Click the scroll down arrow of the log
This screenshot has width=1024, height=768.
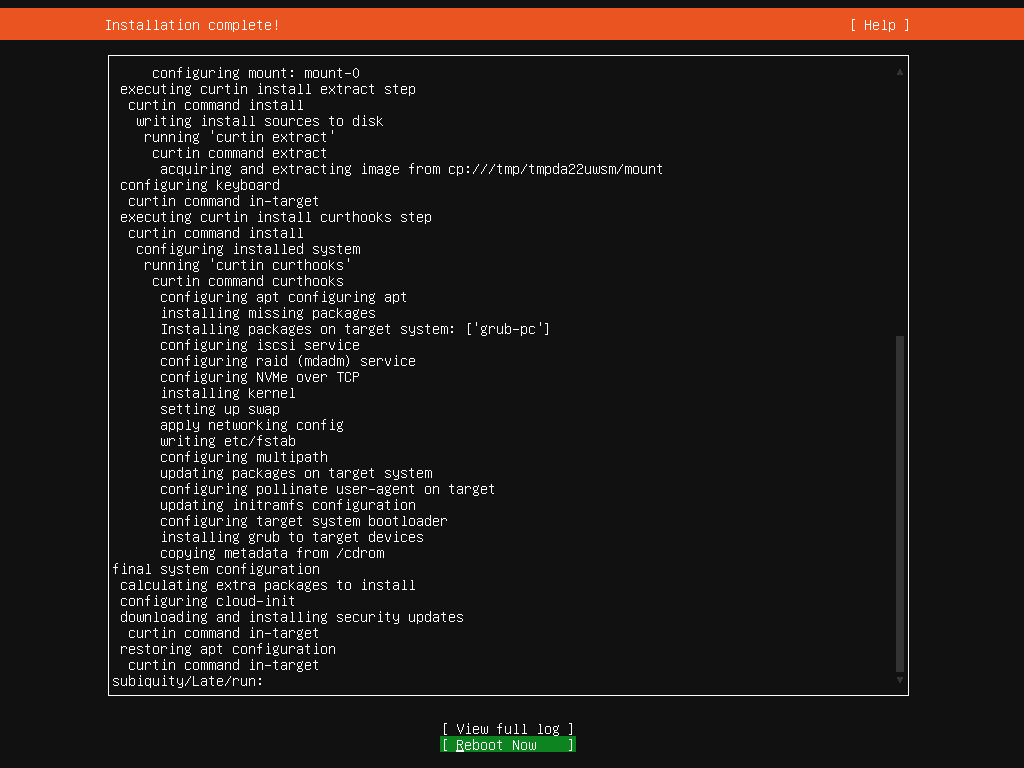point(900,680)
